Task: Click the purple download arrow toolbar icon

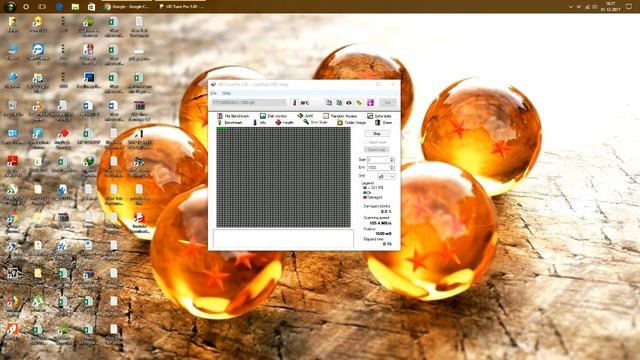Action: [x=370, y=103]
